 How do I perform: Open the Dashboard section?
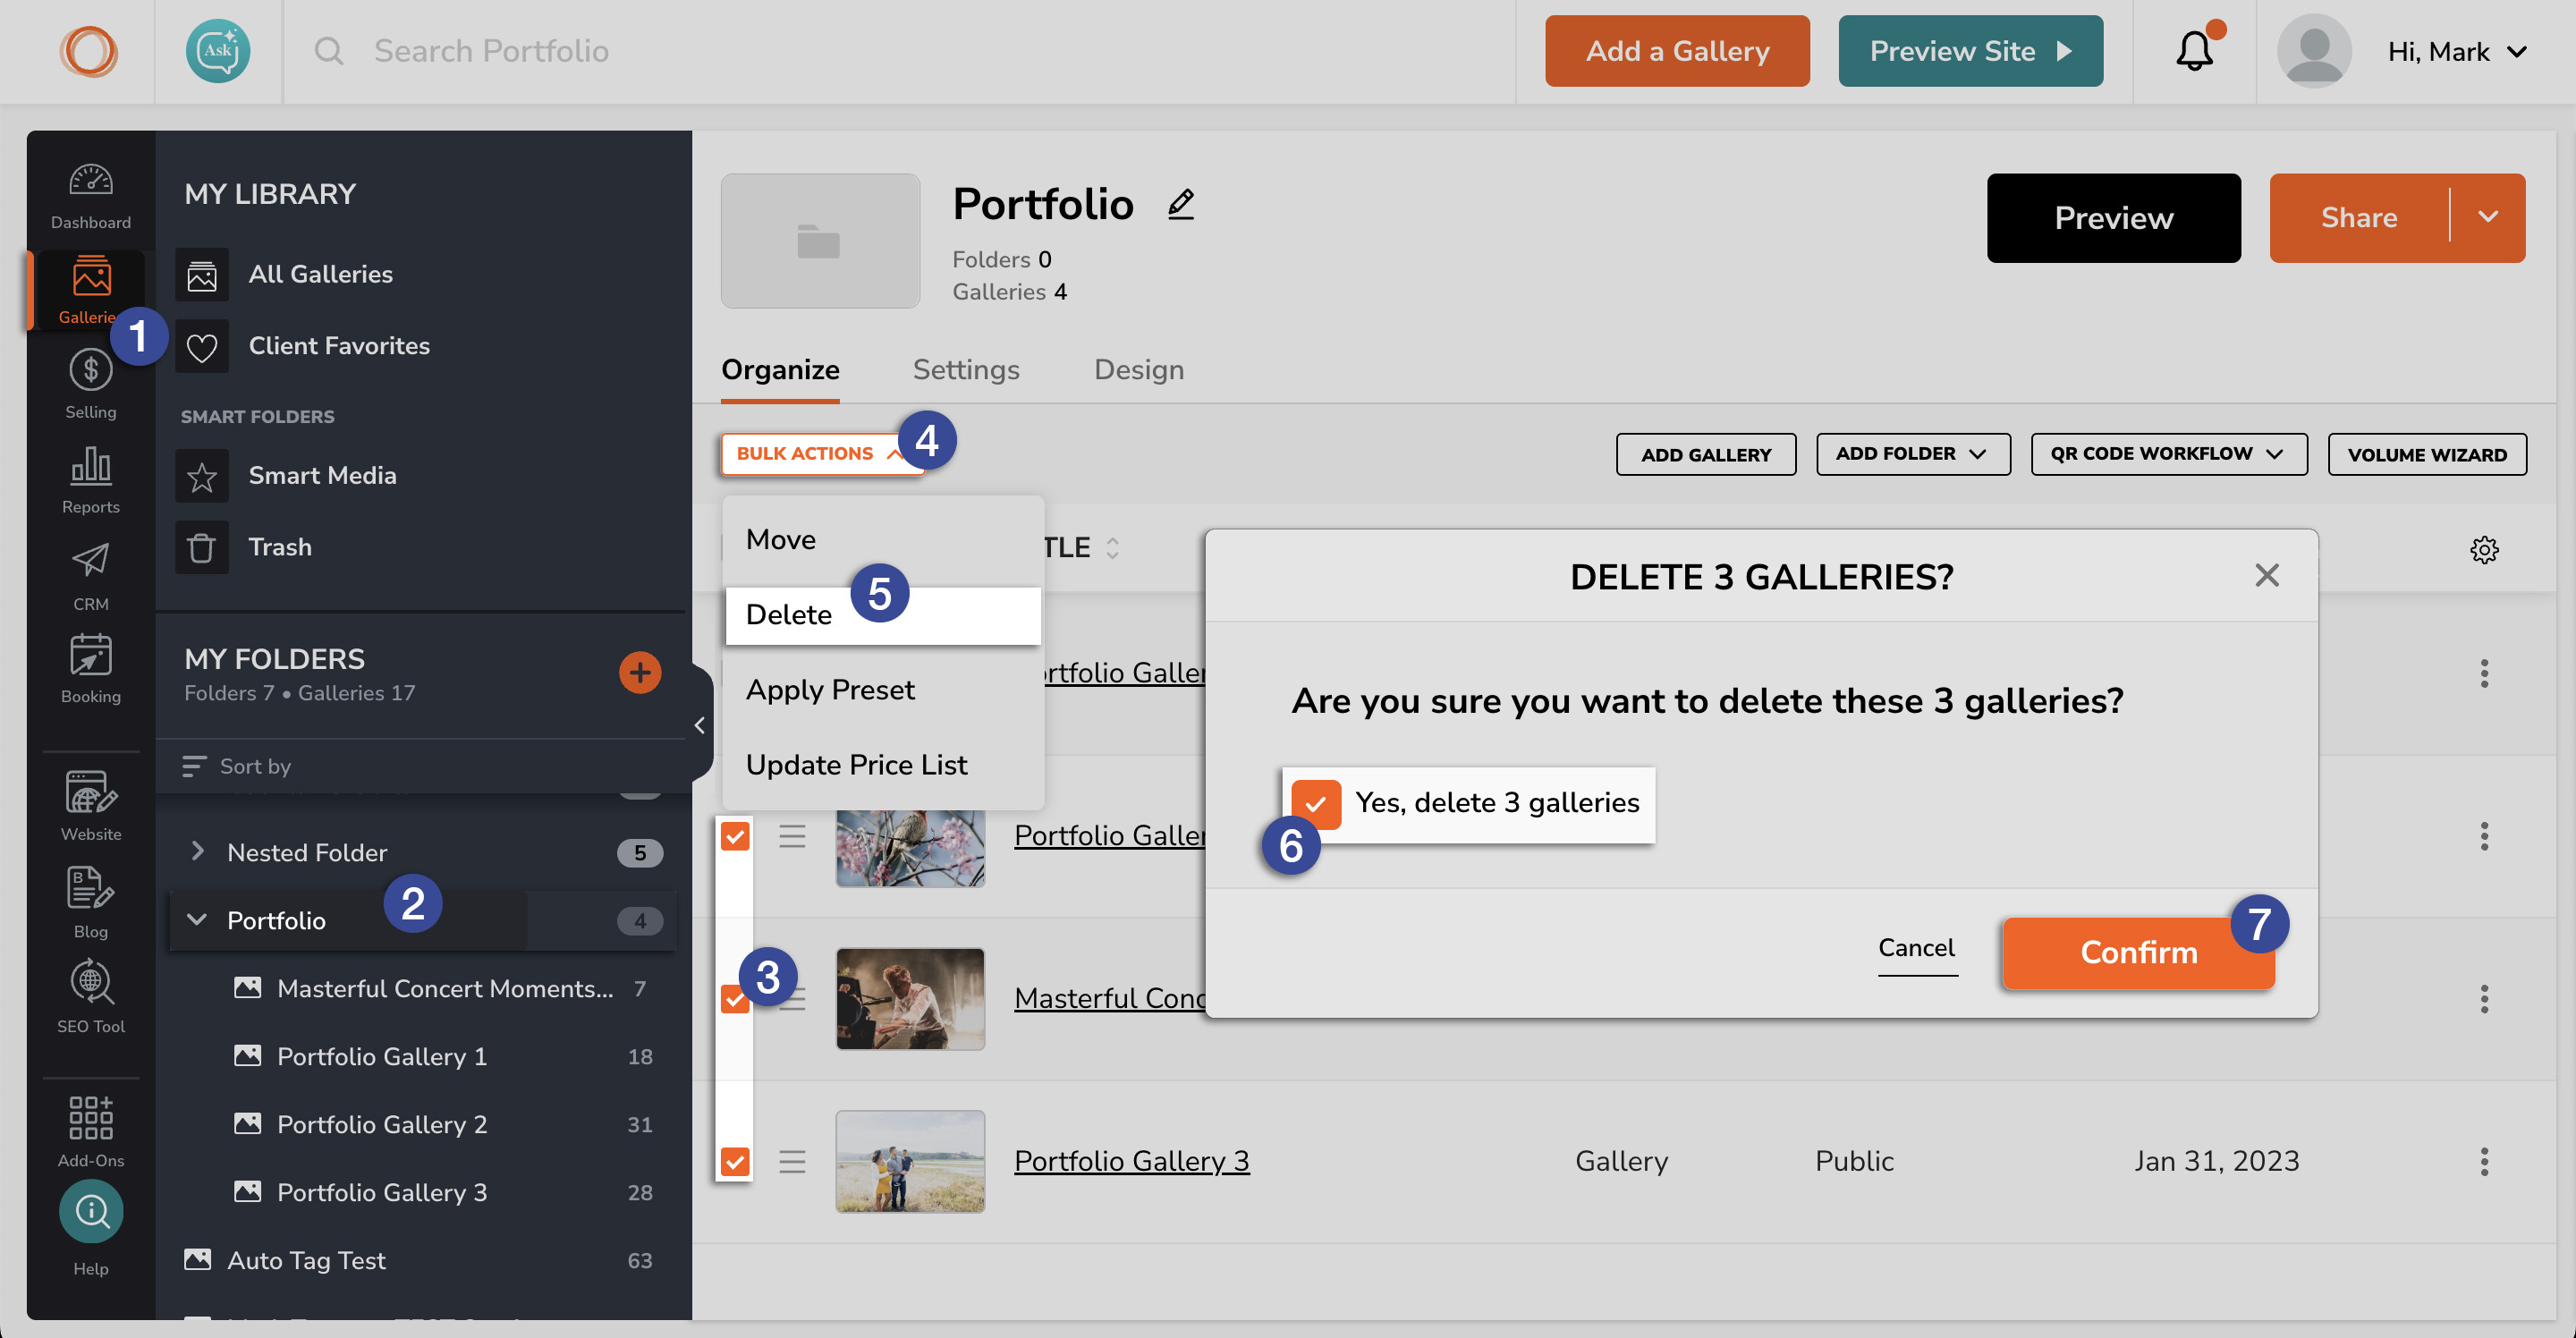click(x=90, y=196)
